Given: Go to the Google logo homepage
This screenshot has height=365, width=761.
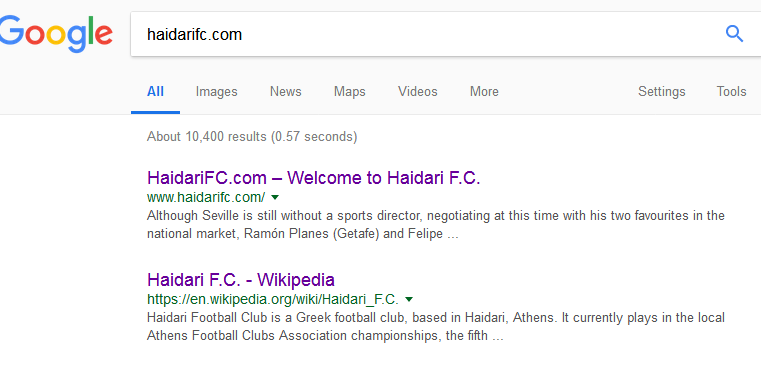Looking at the screenshot, I should coord(55,34).
